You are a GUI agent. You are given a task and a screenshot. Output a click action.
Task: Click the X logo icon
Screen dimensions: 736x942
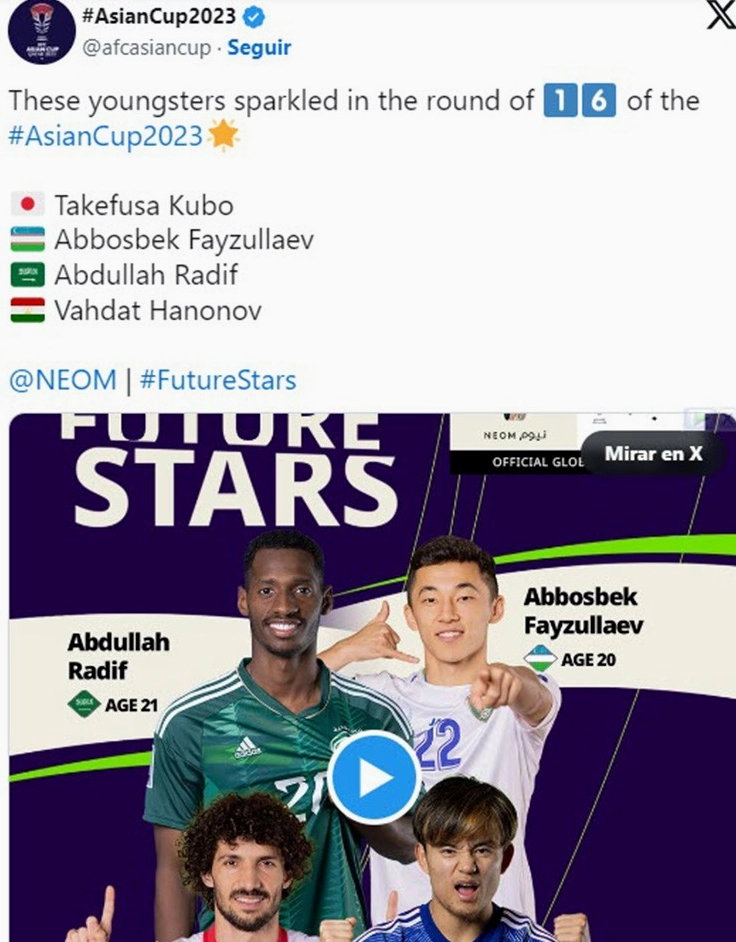721,15
